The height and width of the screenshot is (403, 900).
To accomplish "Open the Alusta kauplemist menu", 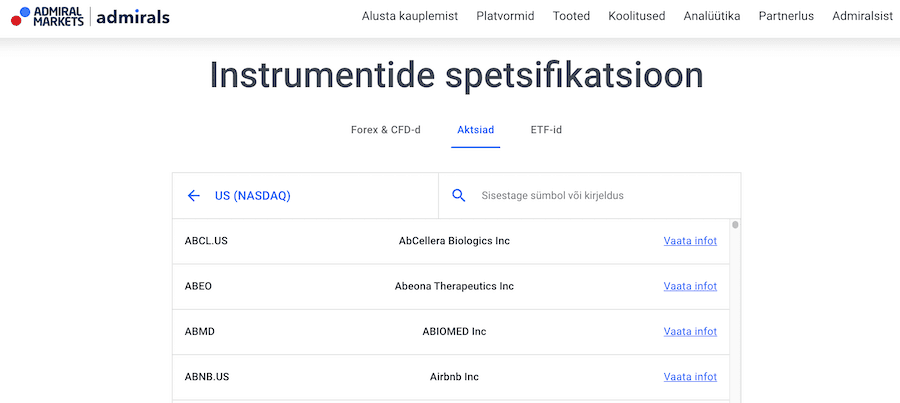I will point(410,16).
